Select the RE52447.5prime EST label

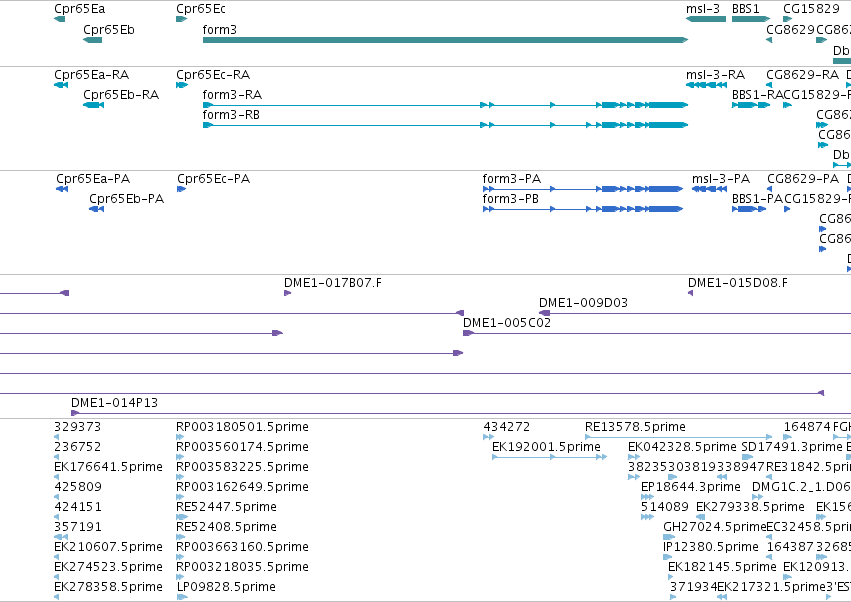tap(226, 507)
